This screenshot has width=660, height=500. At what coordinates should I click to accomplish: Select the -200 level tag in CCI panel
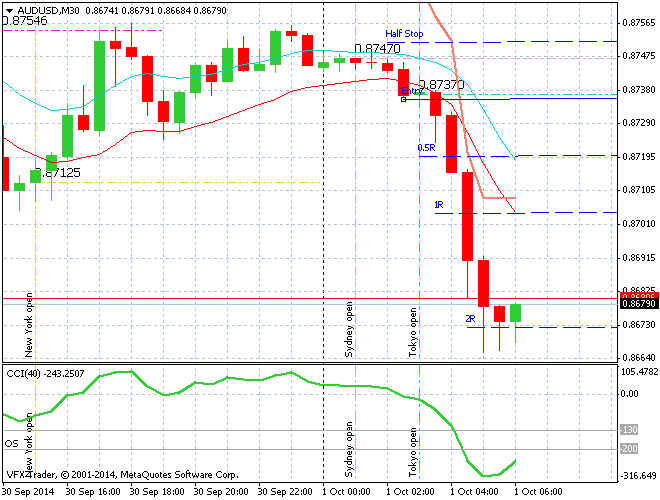pos(628,449)
